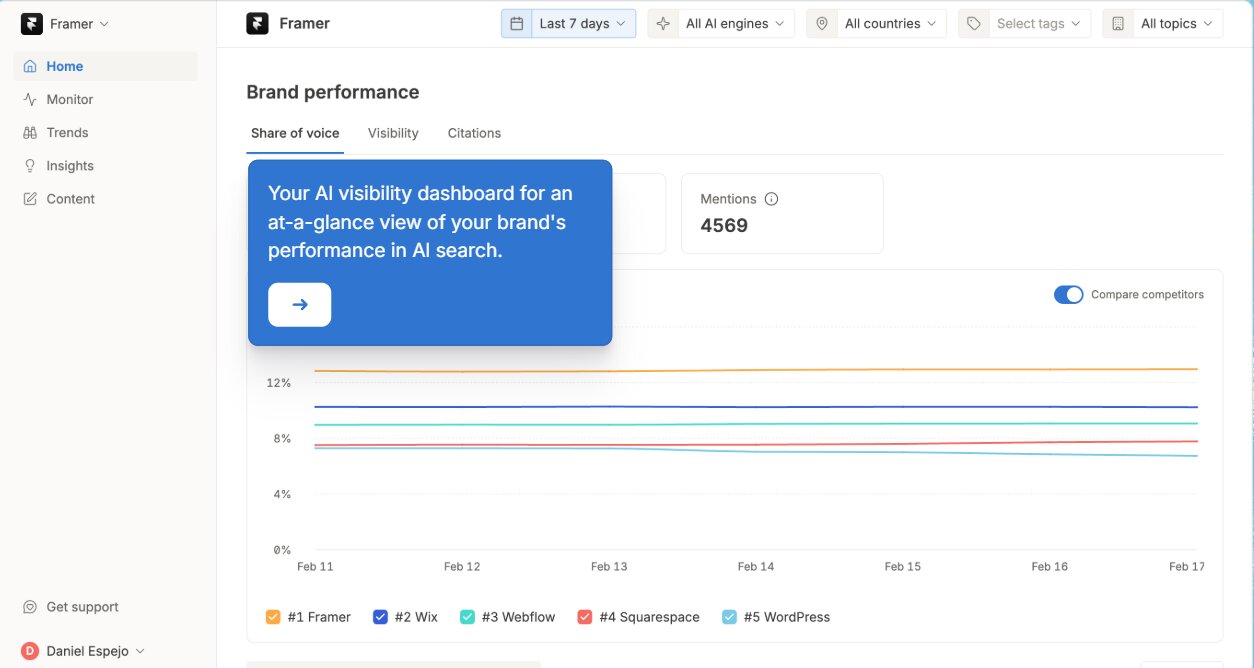Click the 8% axis label
The width and height of the screenshot is (1254, 668).
click(x=282, y=439)
